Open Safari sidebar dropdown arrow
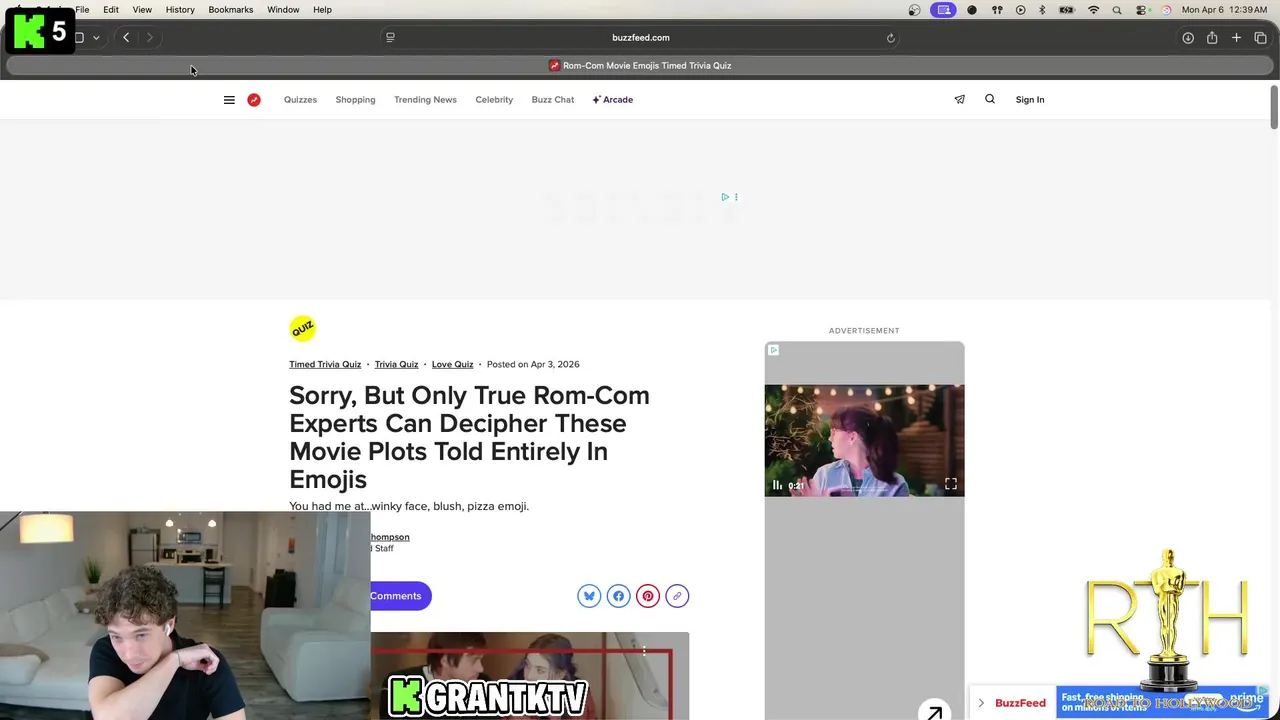Image resolution: width=1280 pixels, height=720 pixels. [96, 38]
